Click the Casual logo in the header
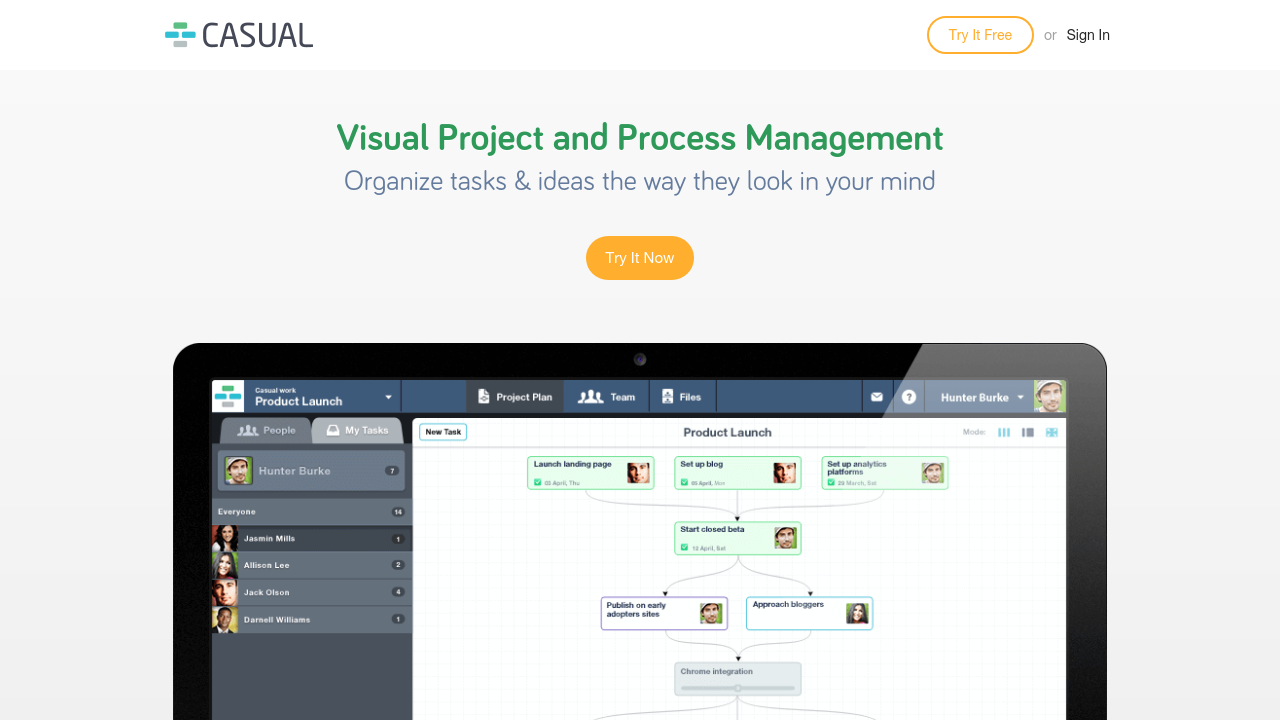 coord(239,35)
